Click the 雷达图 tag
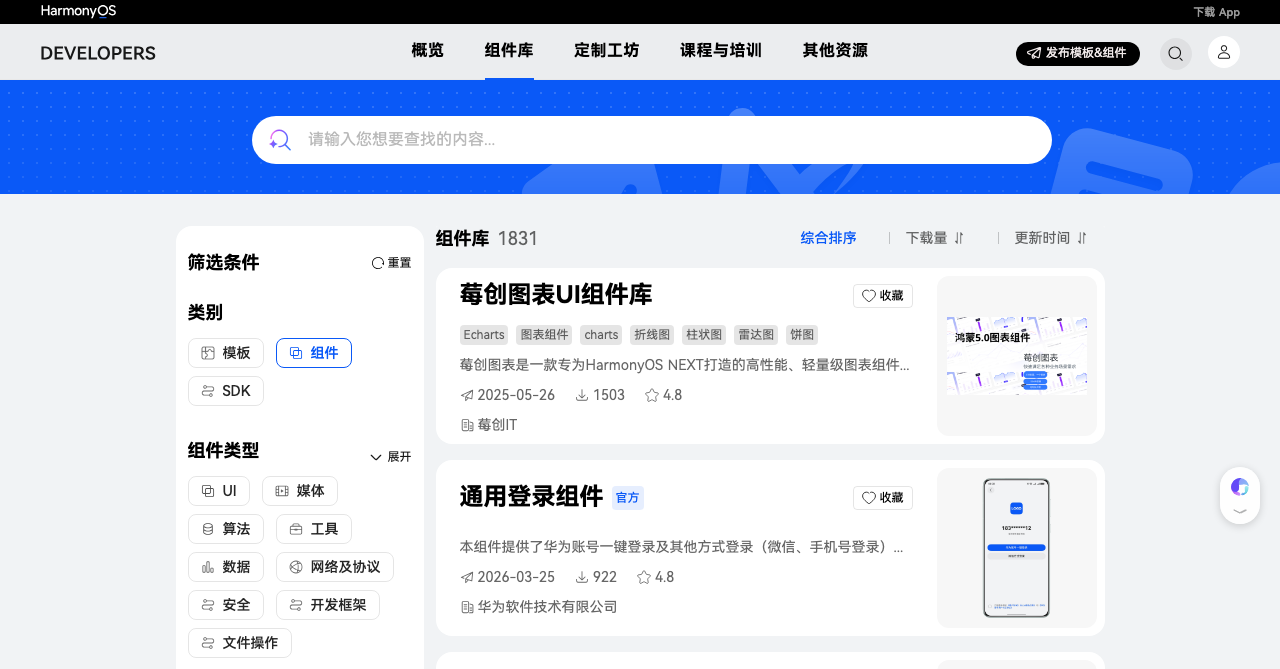1280x669 pixels. tap(756, 335)
